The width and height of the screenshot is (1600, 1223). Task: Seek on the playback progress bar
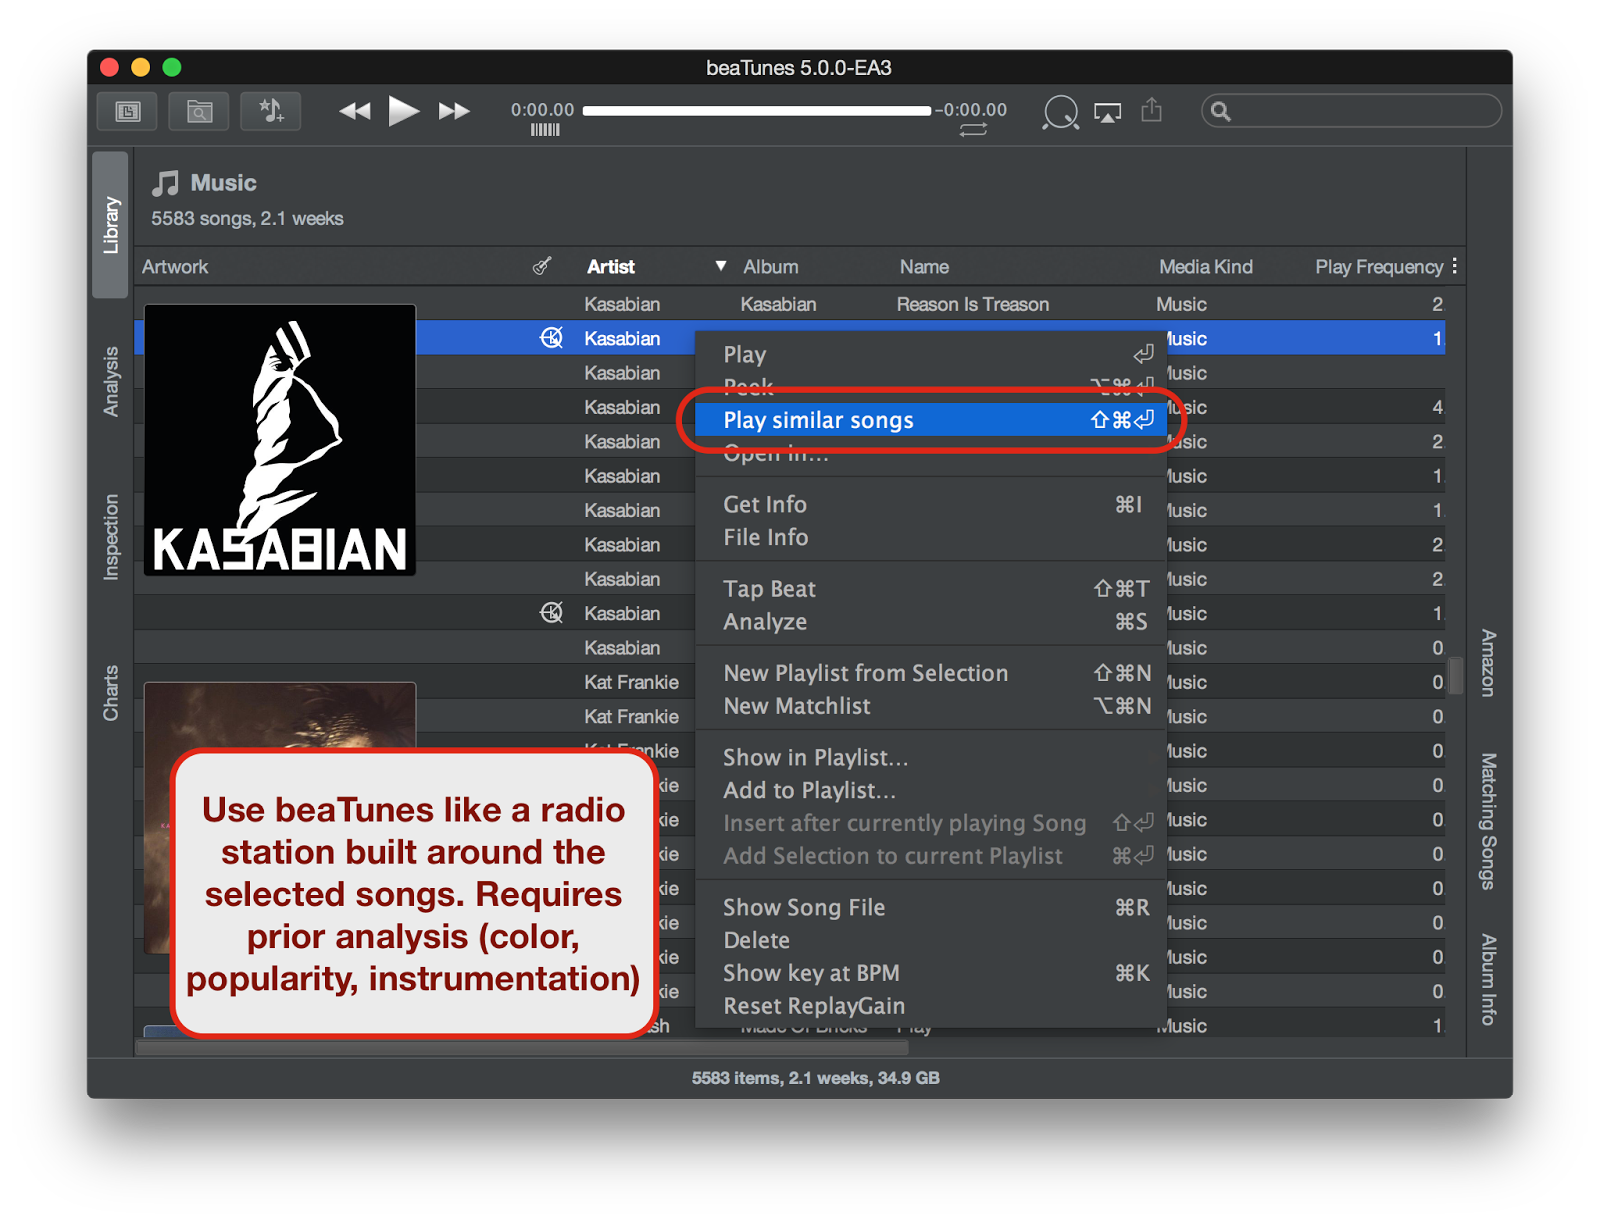(x=757, y=111)
